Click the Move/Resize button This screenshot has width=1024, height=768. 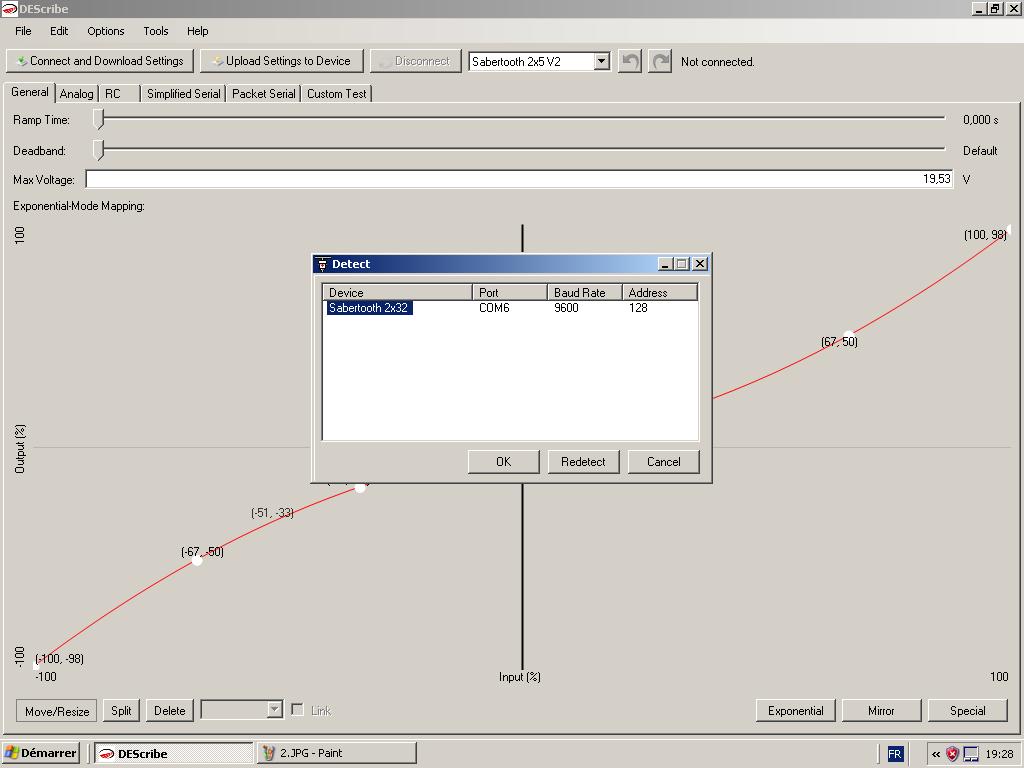click(57, 711)
